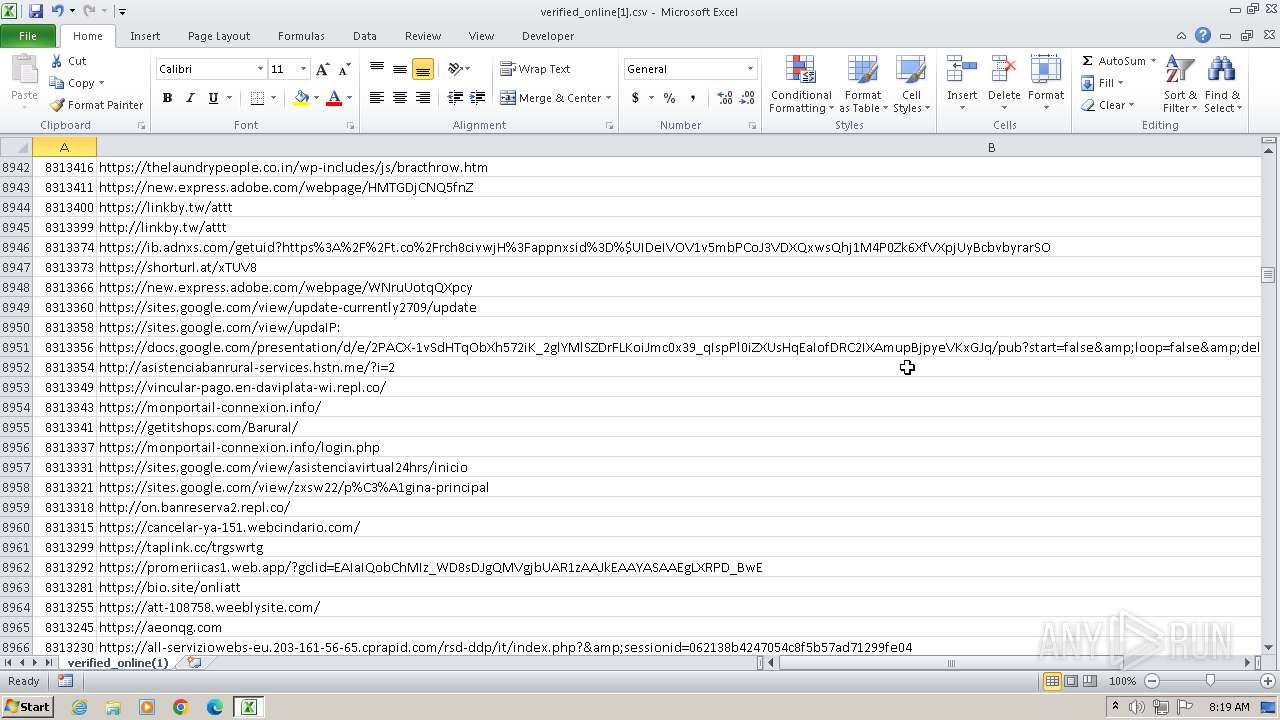Click the Format Painter brush
This screenshot has height=720, width=1280.
point(57,105)
